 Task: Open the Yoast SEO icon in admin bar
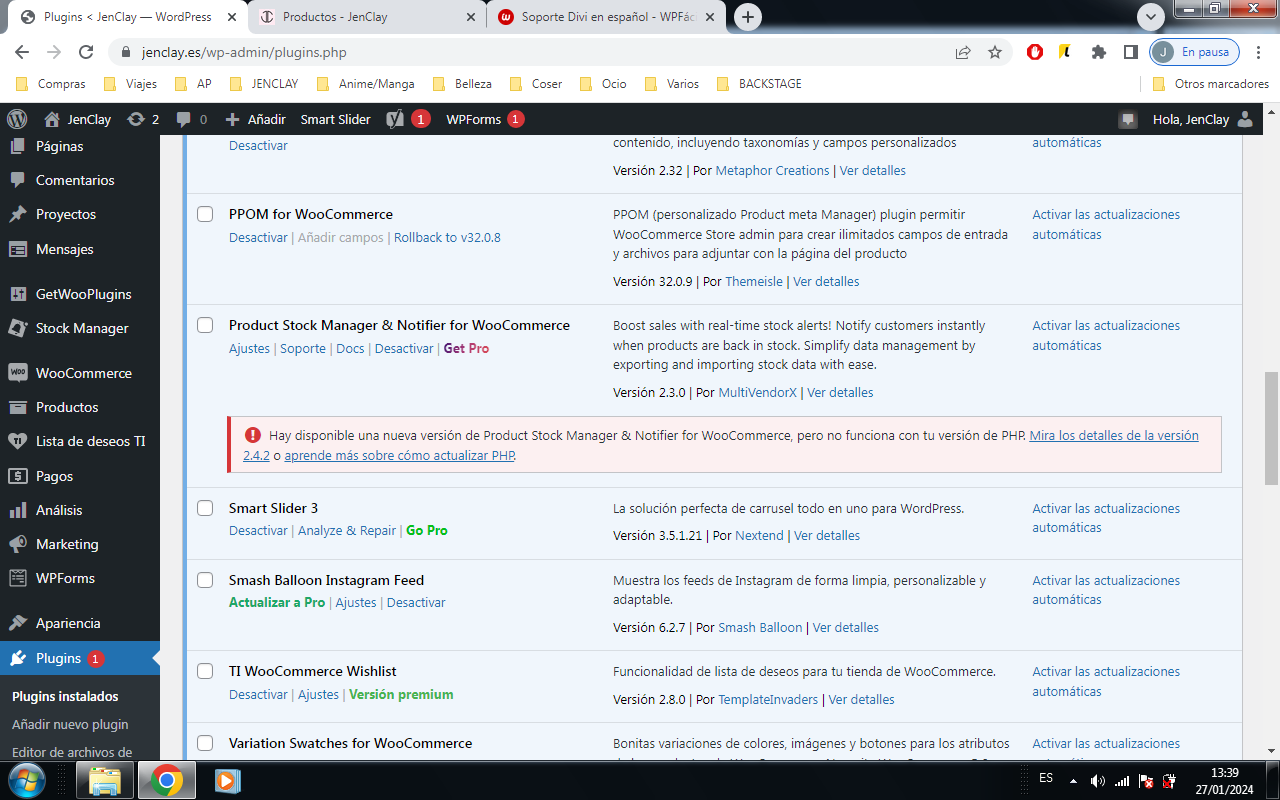pyautogui.click(x=395, y=119)
